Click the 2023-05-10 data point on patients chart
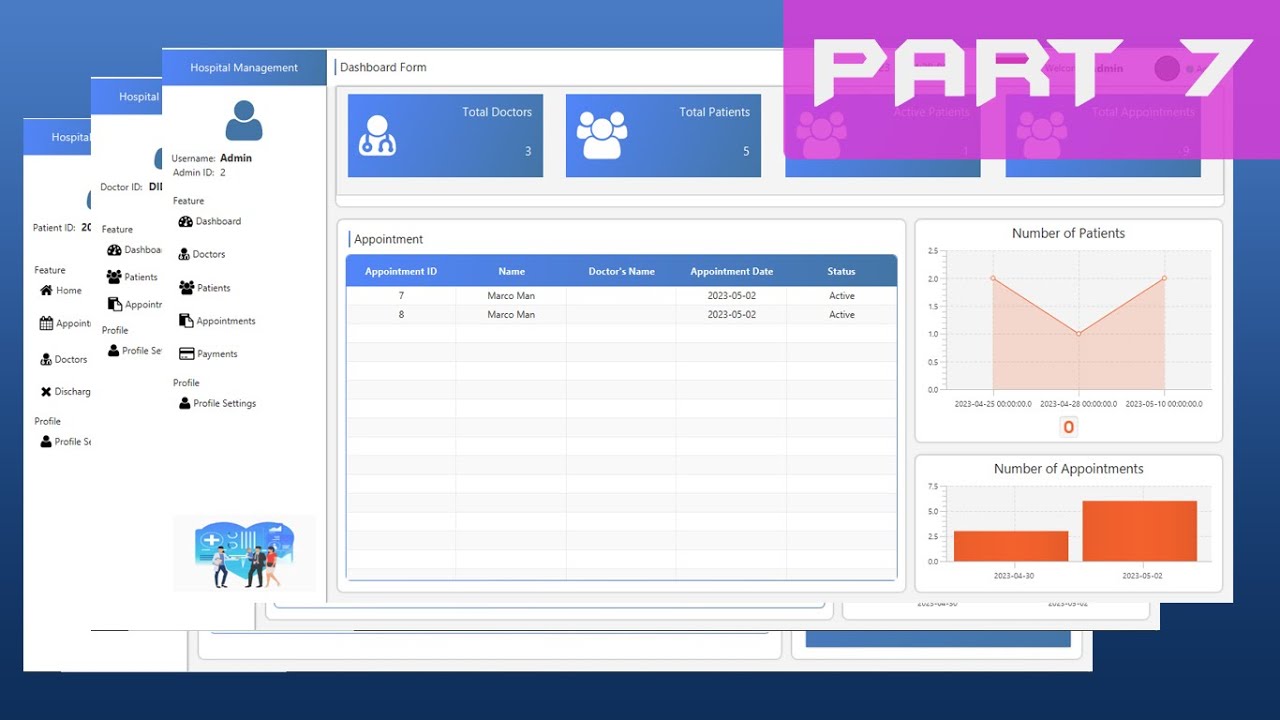Image resolution: width=1280 pixels, height=720 pixels. pos(1164,278)
